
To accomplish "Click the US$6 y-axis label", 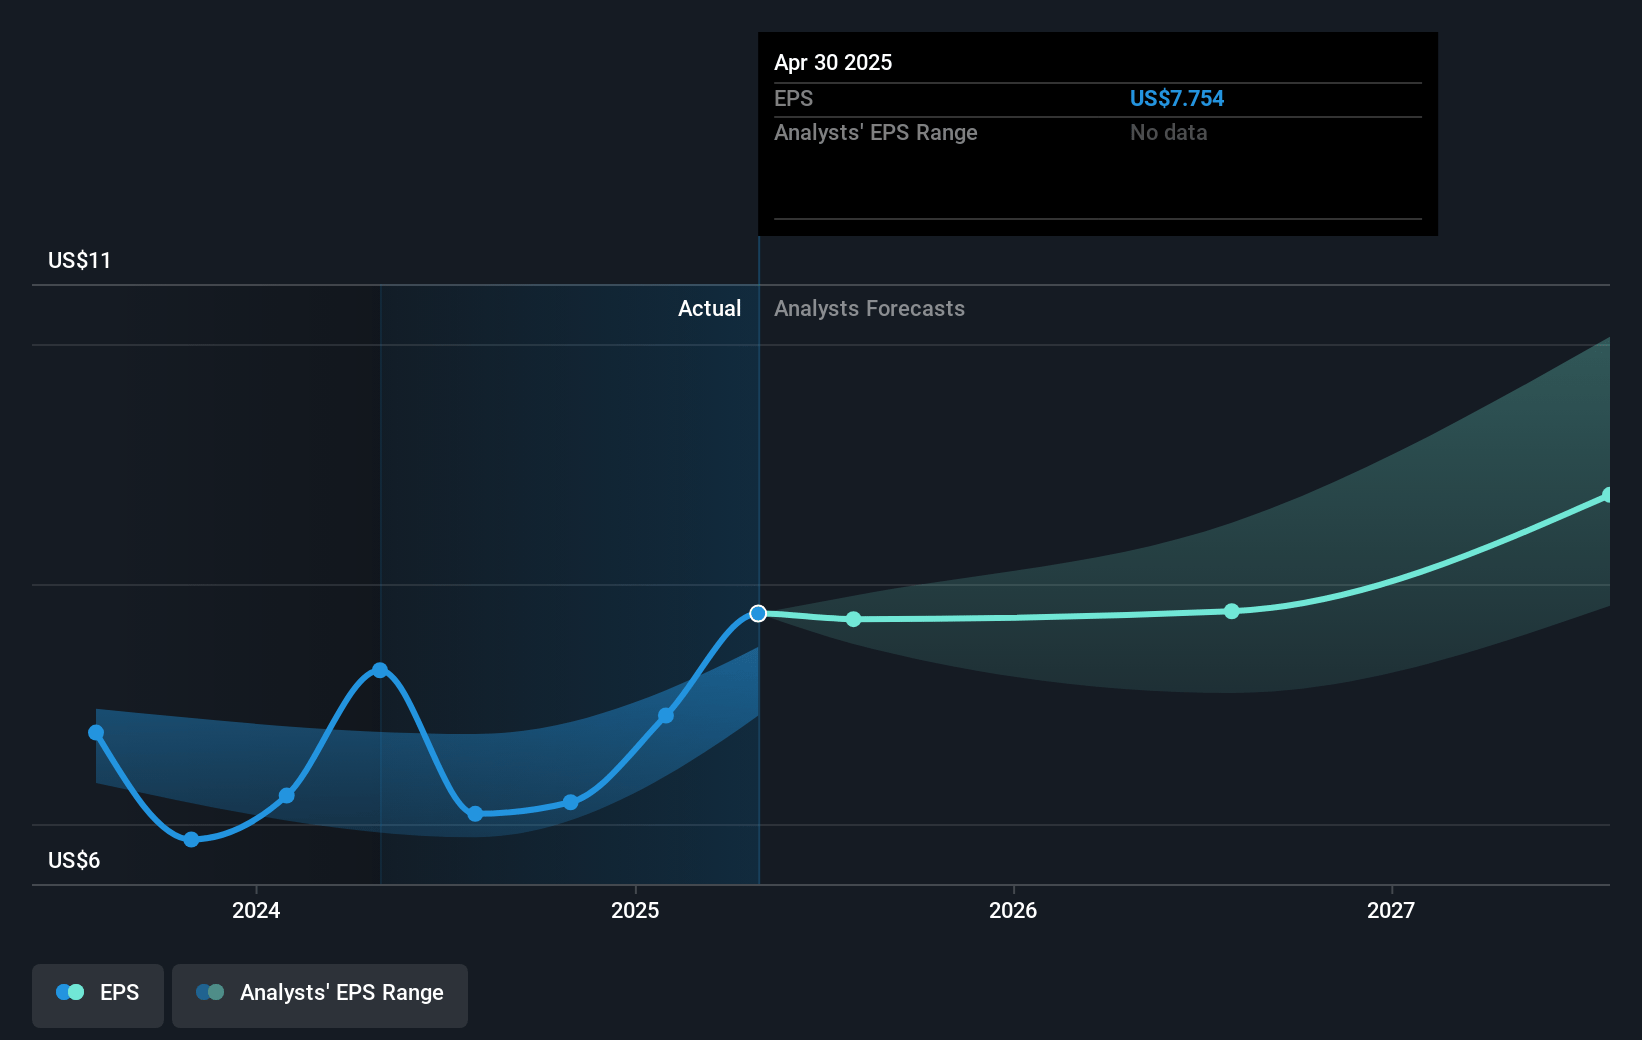I will (74, 860).
